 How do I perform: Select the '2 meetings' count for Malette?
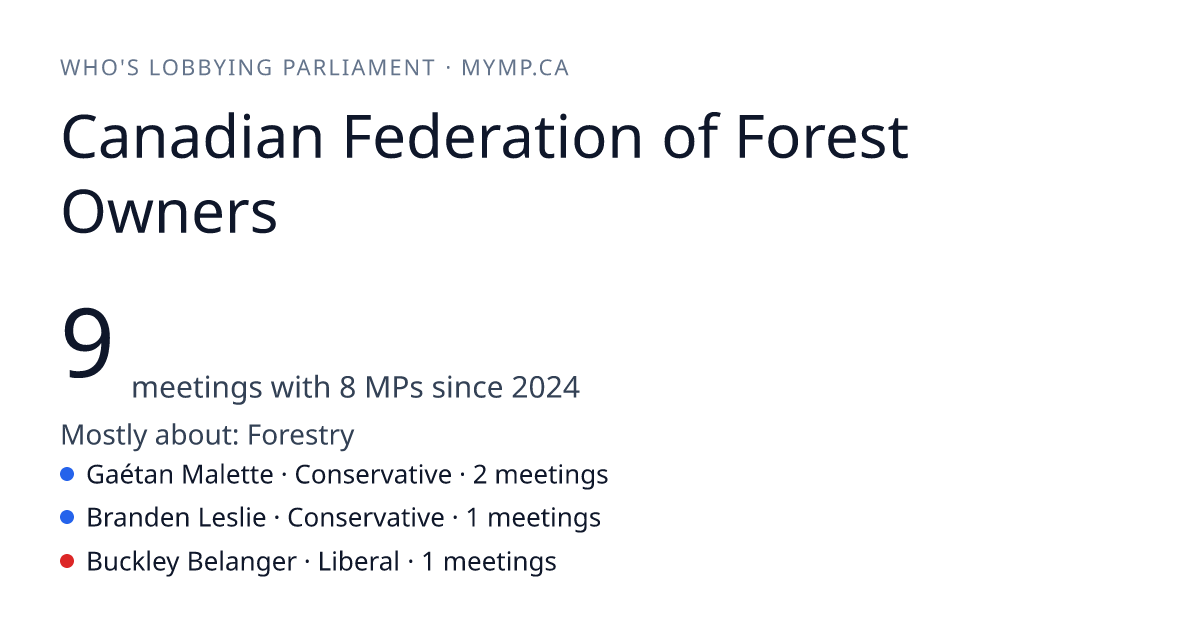541,474
